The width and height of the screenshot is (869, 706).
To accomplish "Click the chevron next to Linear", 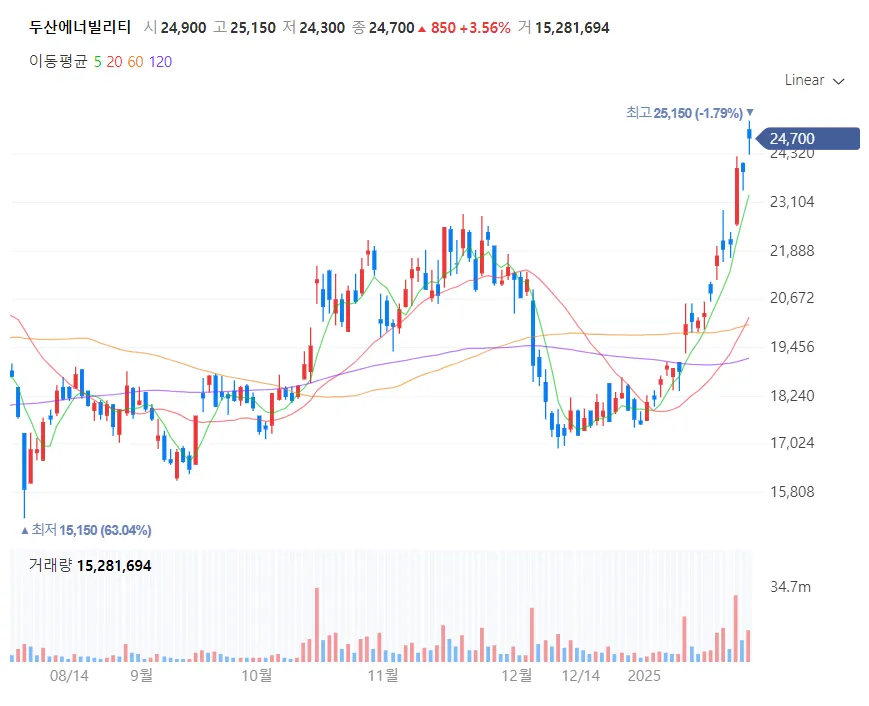I will pyautogui.click(x=839, y=81).
